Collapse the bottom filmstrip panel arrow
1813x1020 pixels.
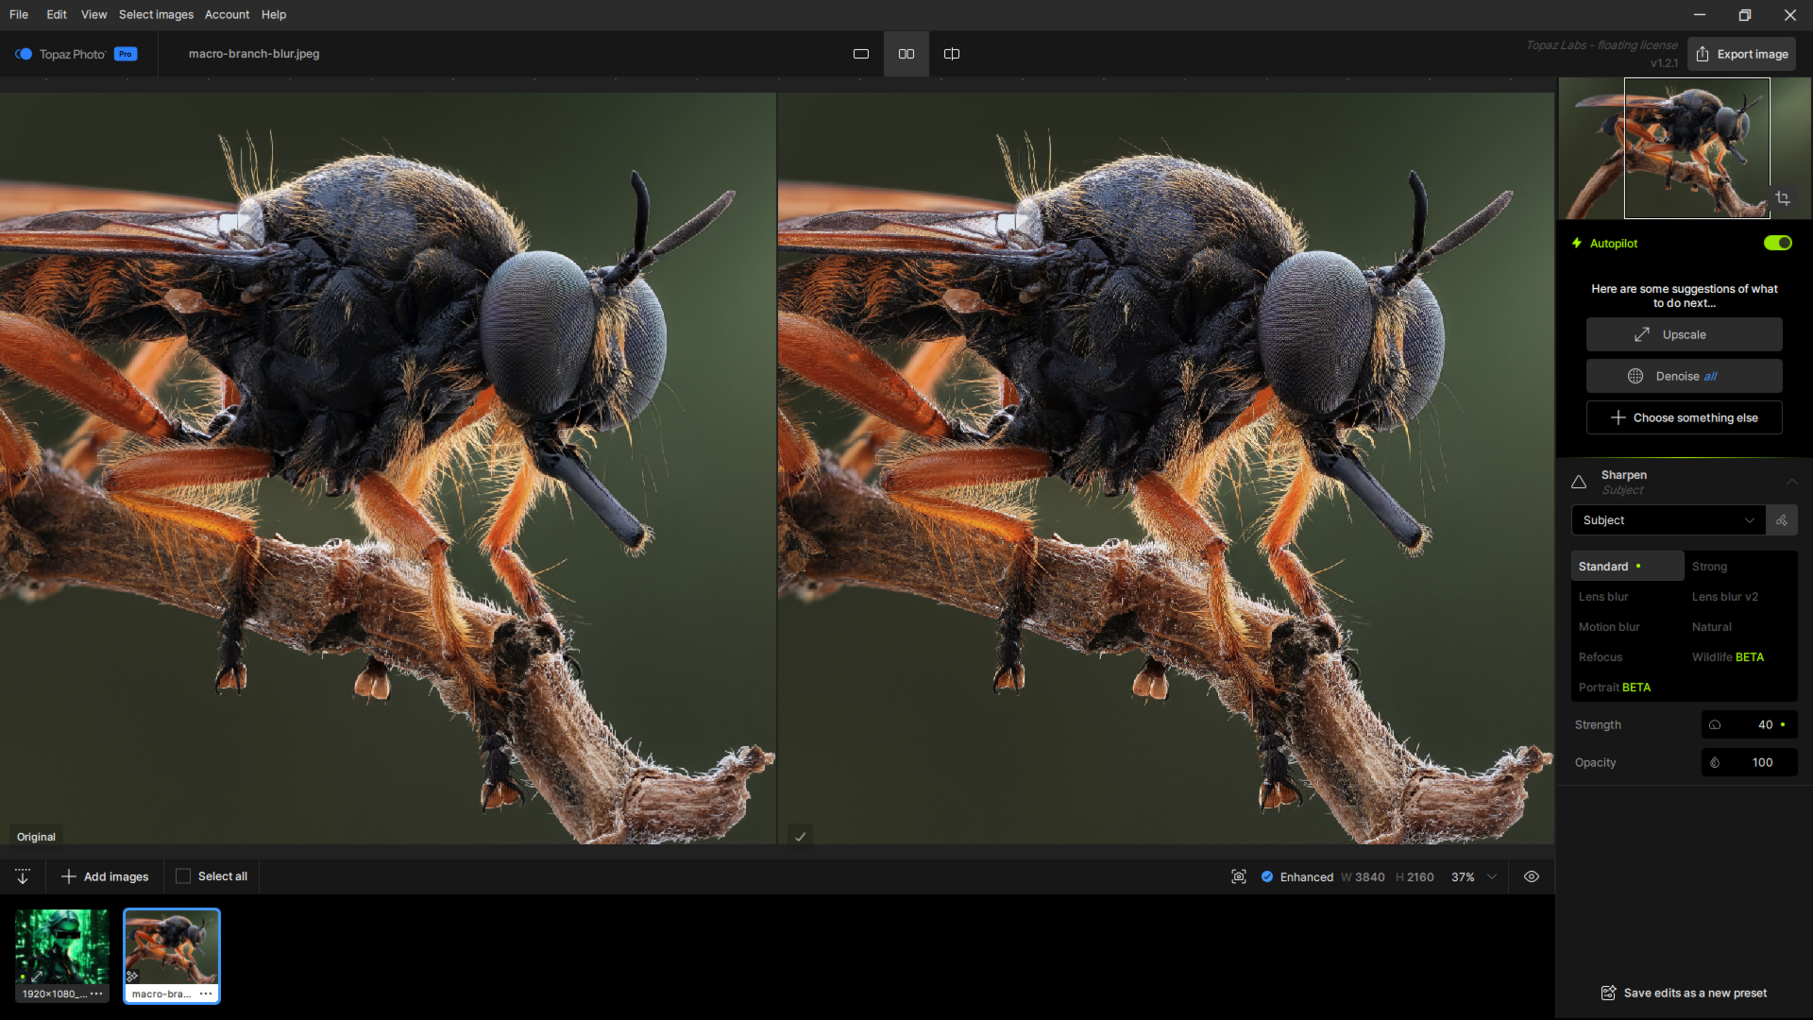point(23,876)
